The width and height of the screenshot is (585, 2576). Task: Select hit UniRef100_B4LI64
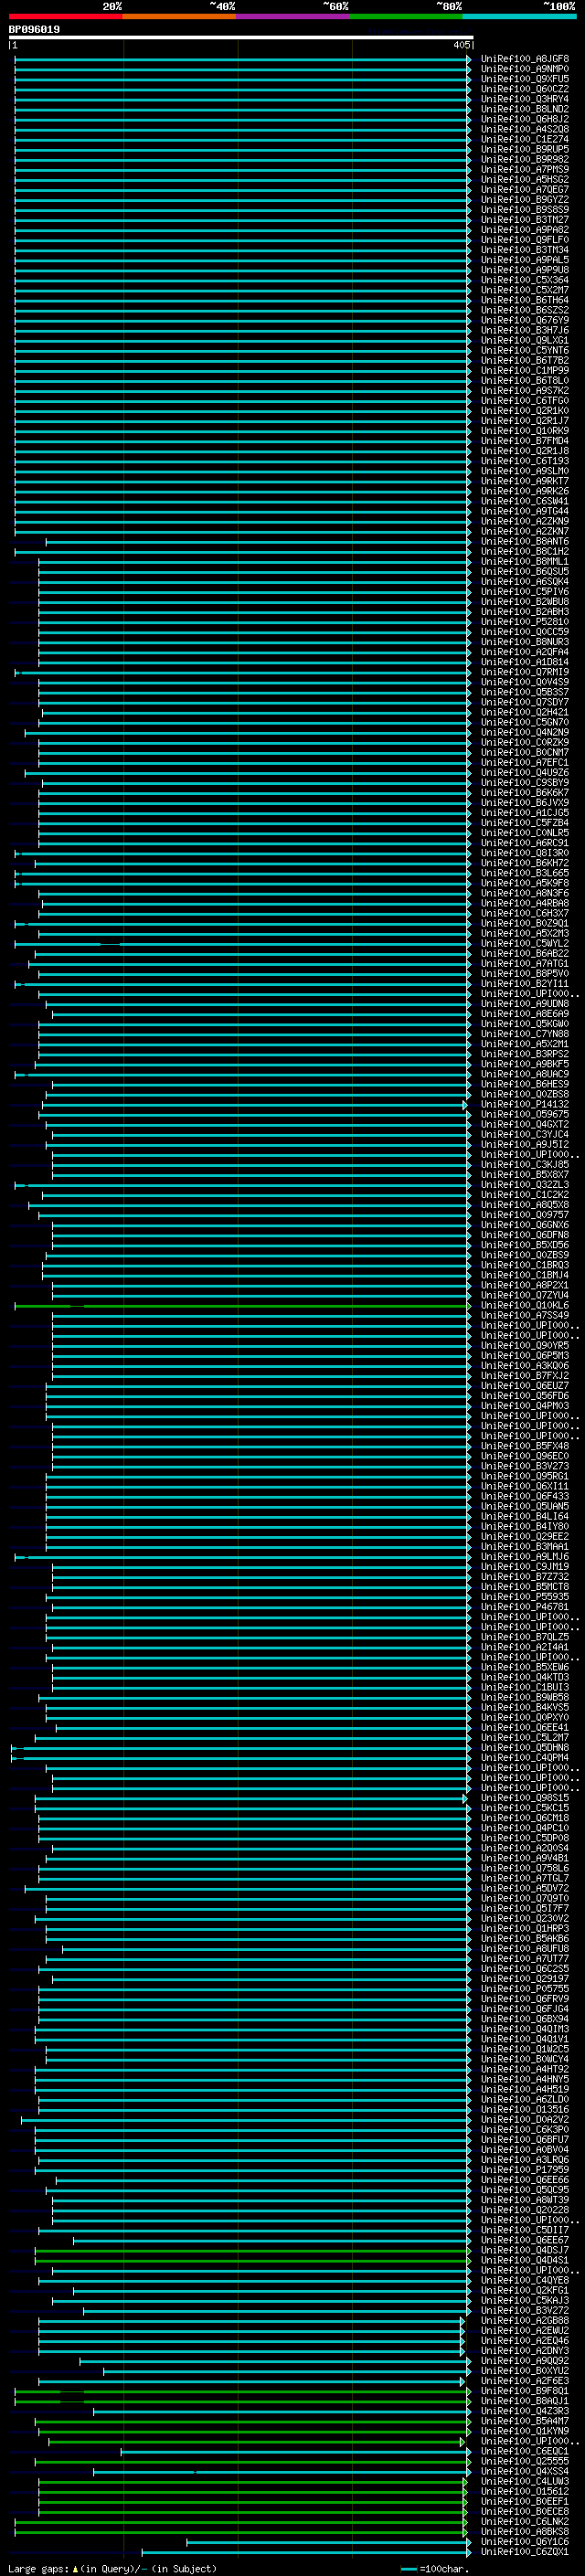pyautogui.click(x=525, y=1516)
